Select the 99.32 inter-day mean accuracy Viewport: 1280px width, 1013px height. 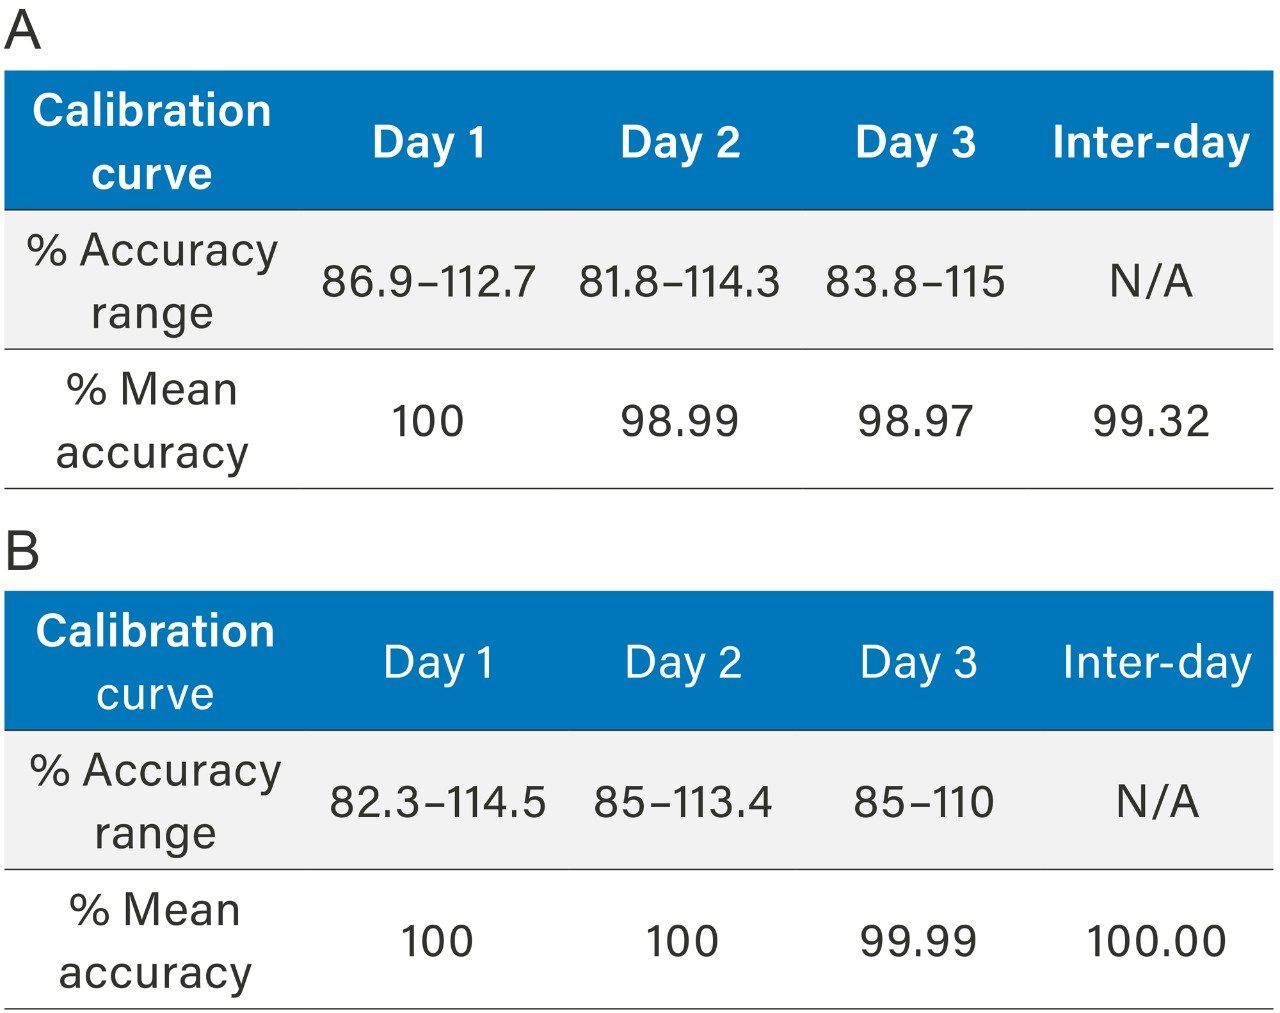(1151, 421)
